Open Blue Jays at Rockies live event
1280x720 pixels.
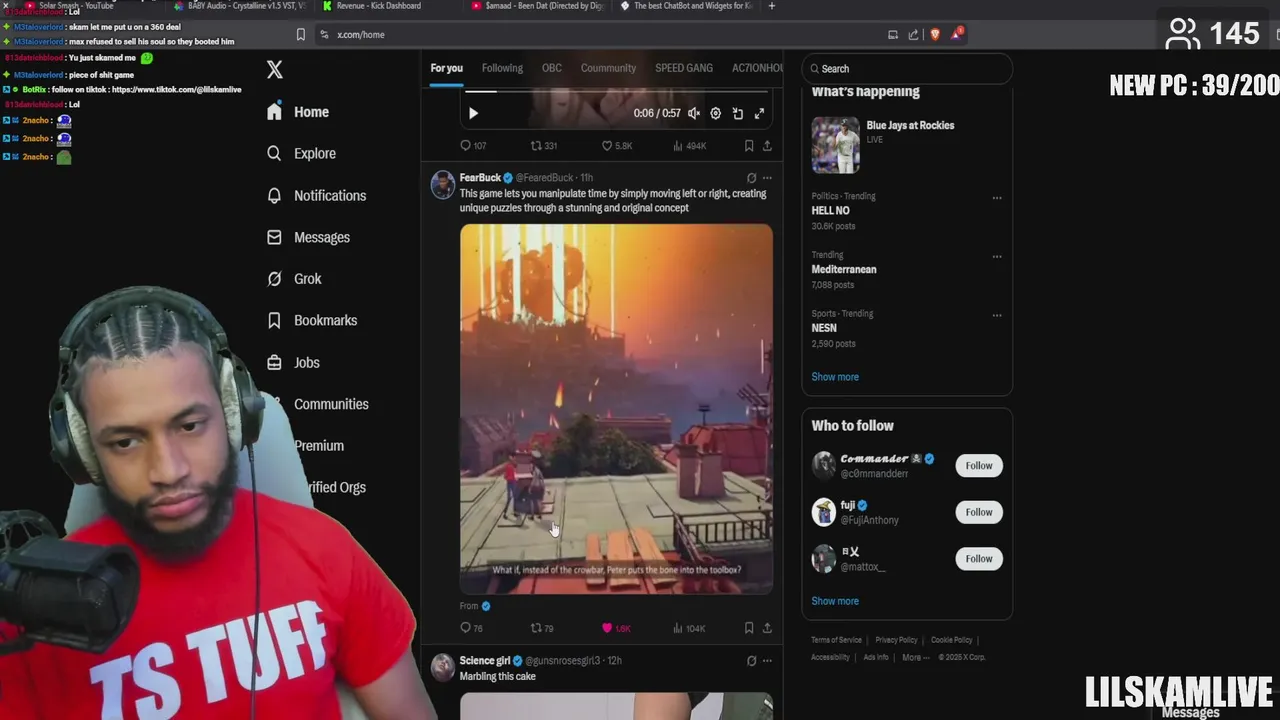coord(906,144)
